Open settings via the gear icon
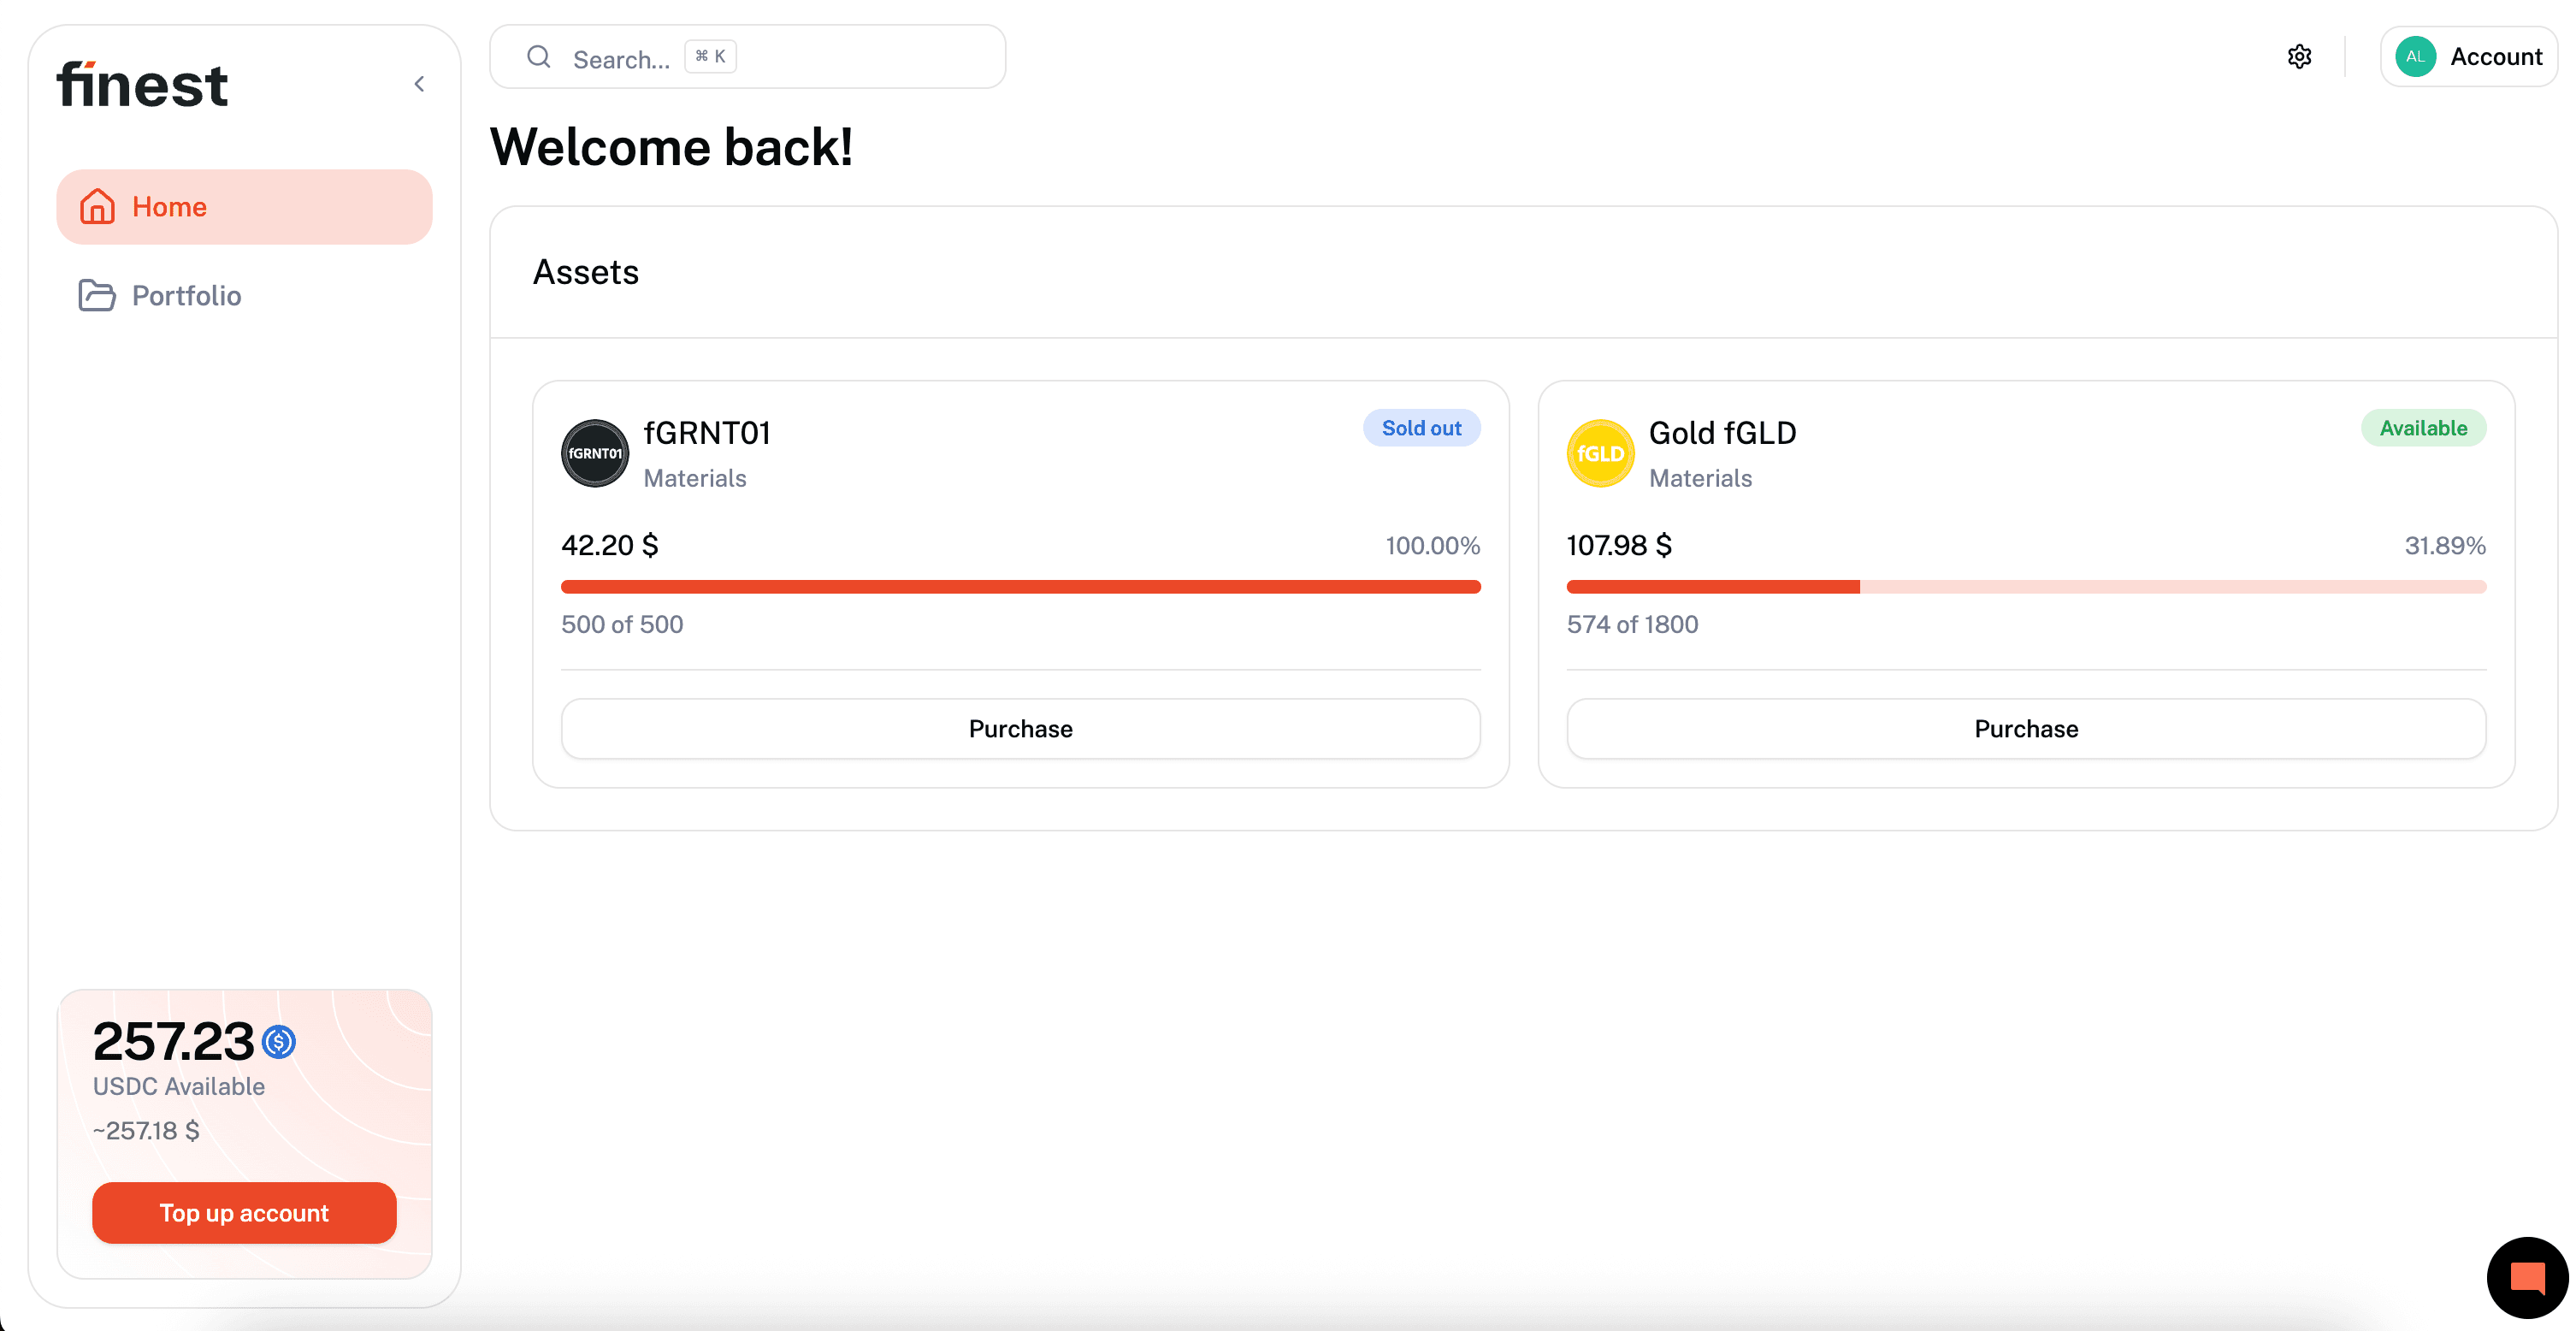Viewport: 2576px width, 1331px height. 2299,57
